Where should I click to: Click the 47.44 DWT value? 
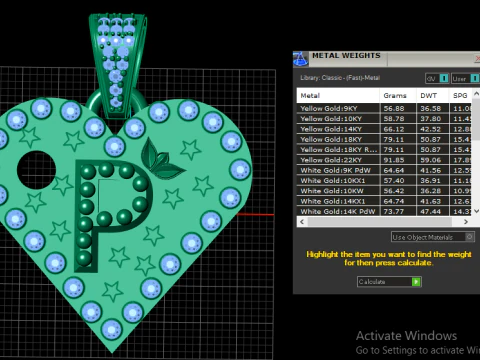[430, 211]
